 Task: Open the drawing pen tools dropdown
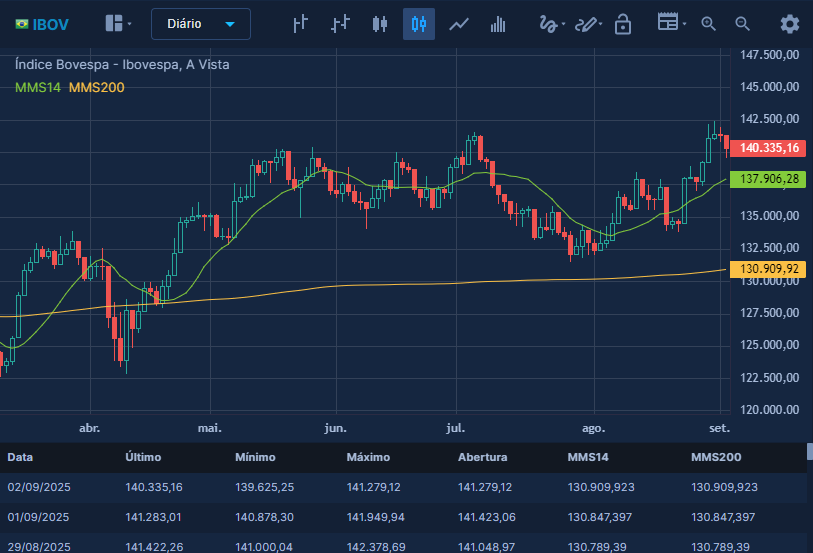tap(589, 24)
